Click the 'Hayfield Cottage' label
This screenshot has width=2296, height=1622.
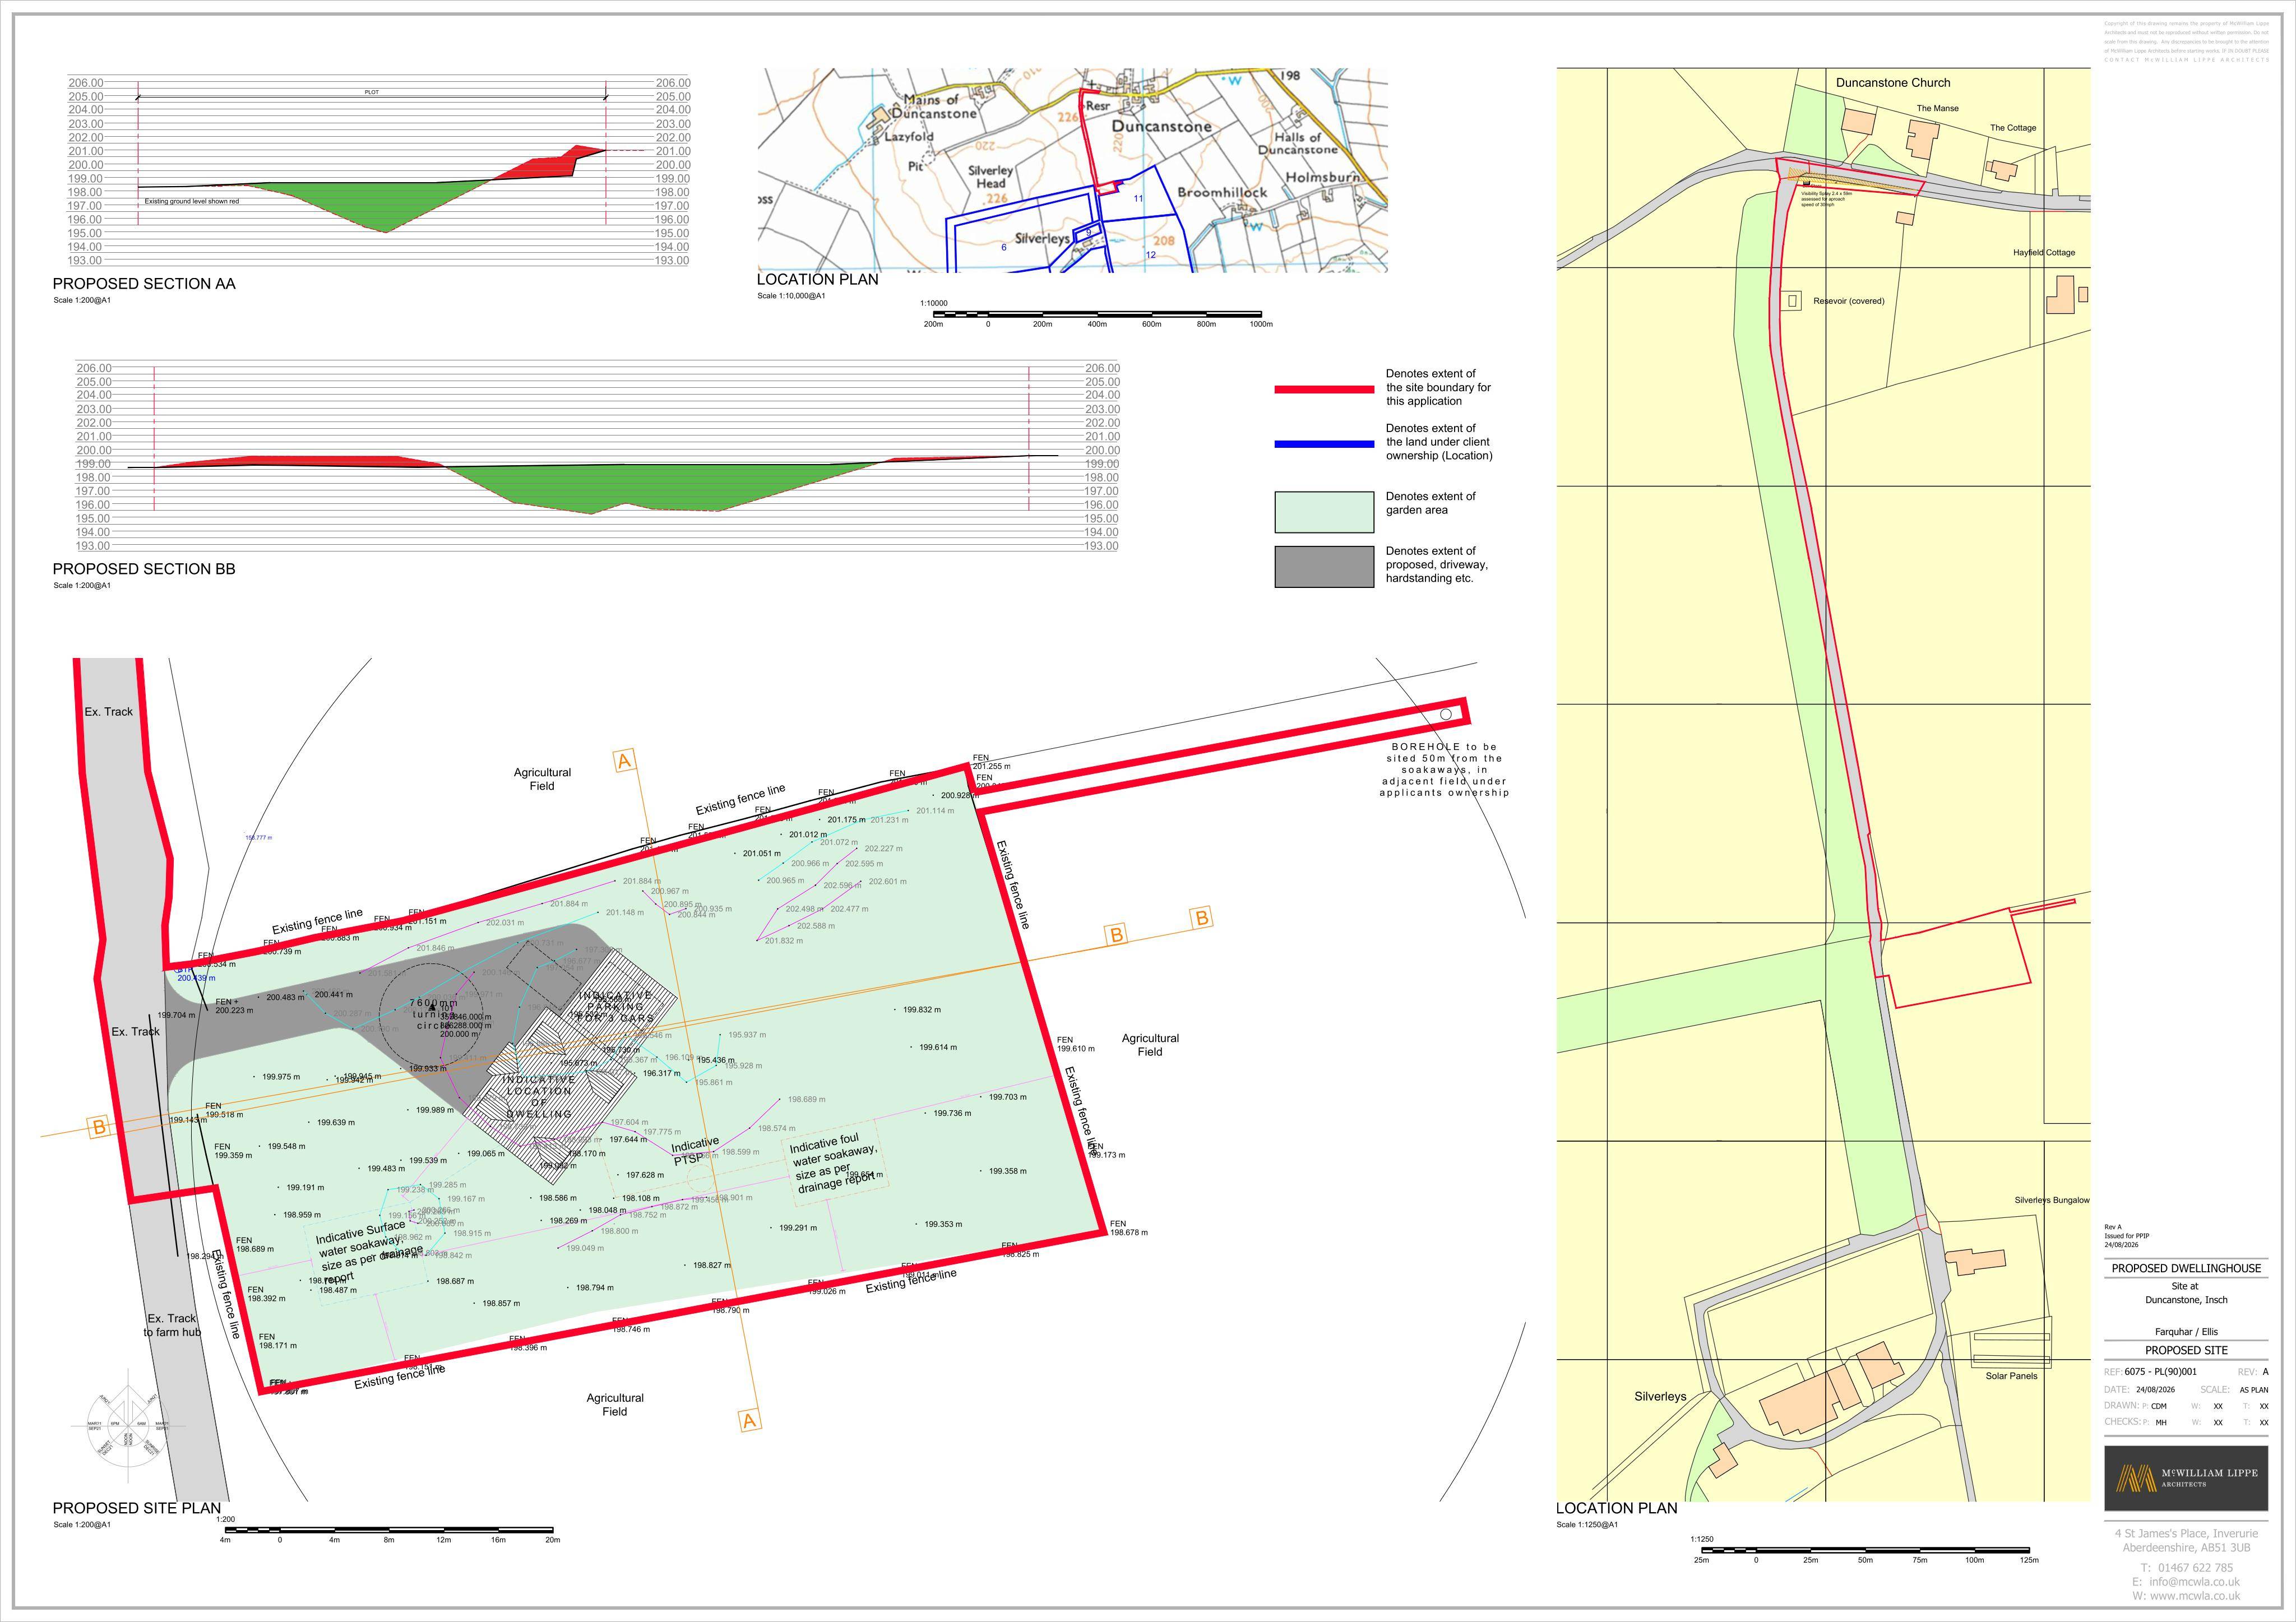(2044, 253)
